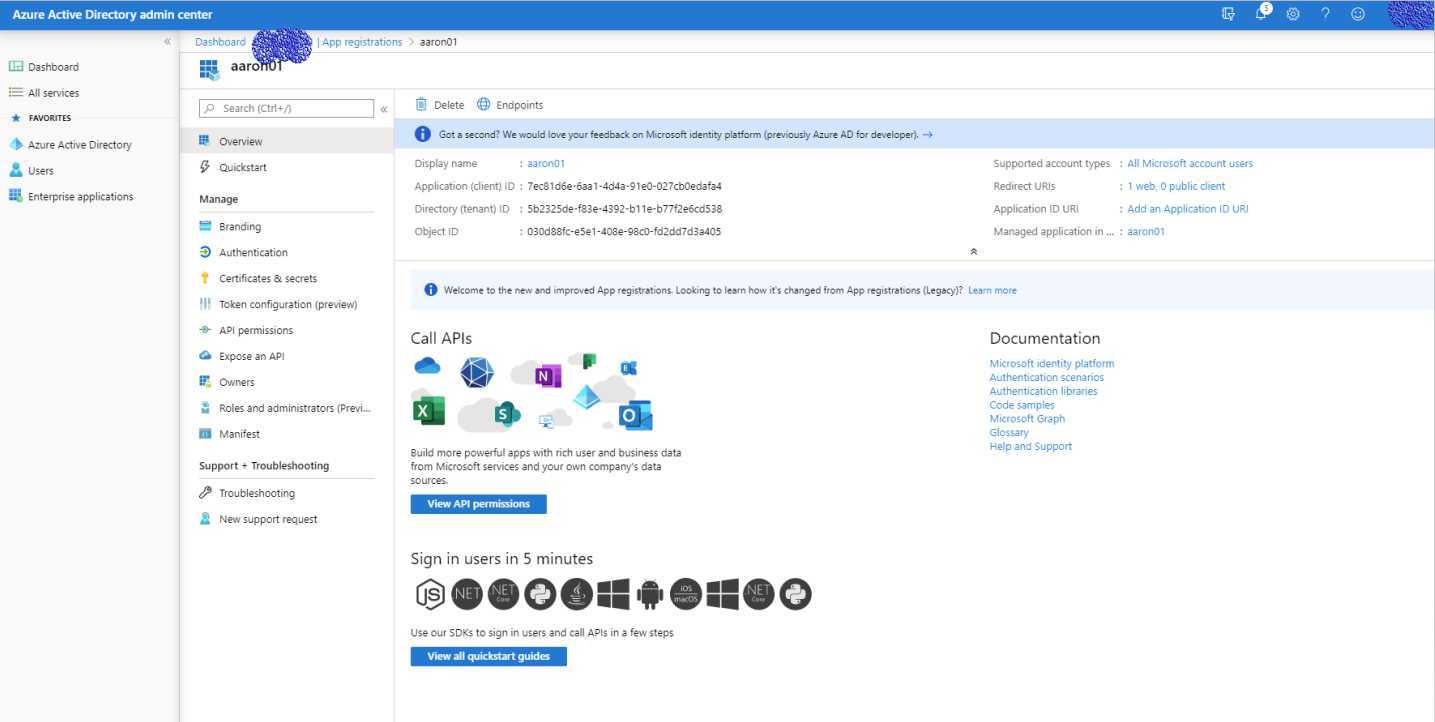Click the Token configuration icon
This screenshot has width=1435, height=722.
205,305
